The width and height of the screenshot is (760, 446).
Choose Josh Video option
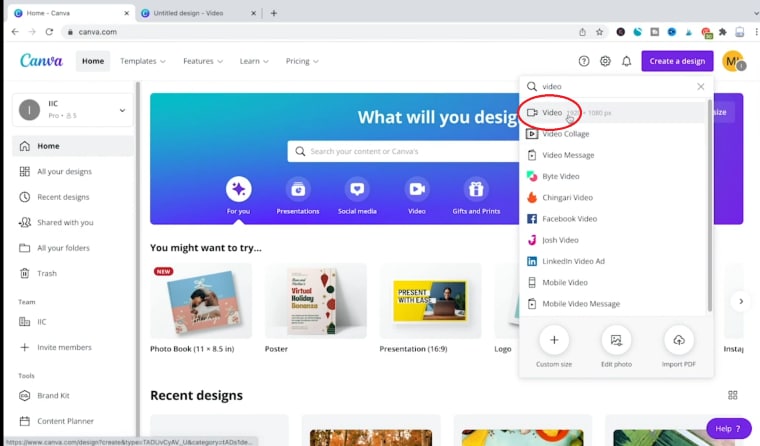point(613,240)
